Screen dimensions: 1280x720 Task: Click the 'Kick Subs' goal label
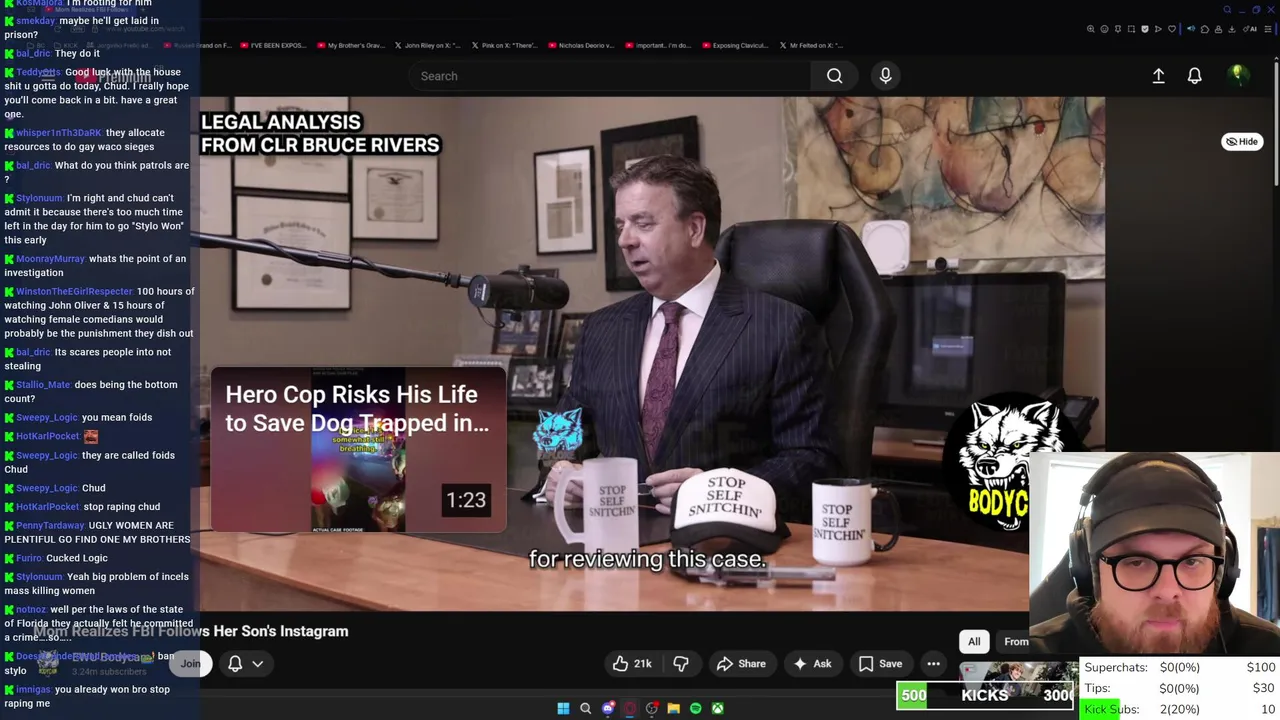[1111, 709]
